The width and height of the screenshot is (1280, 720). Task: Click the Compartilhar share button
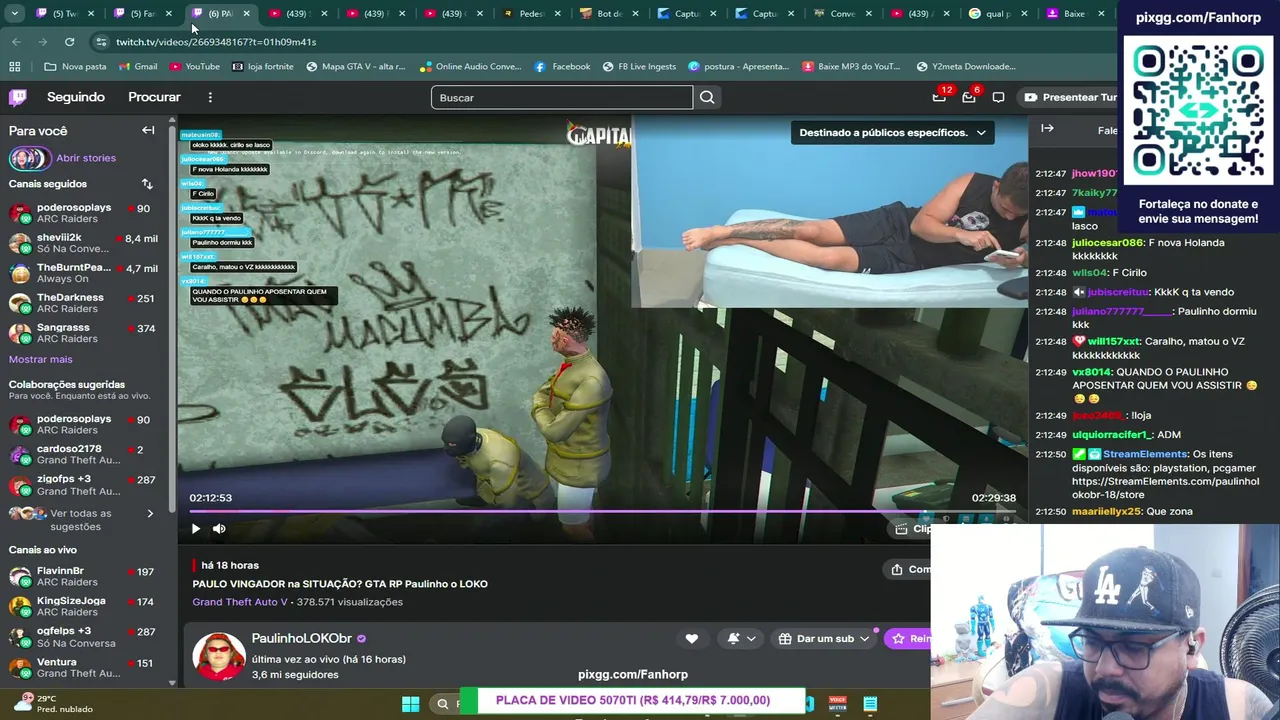pyautogui.click(x=907, y=569)
